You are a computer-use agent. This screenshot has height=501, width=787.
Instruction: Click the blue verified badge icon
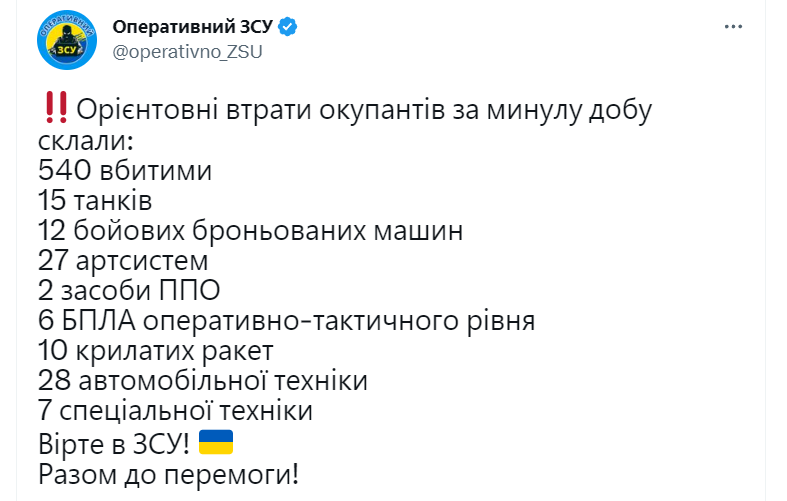(x=288, y=27)
